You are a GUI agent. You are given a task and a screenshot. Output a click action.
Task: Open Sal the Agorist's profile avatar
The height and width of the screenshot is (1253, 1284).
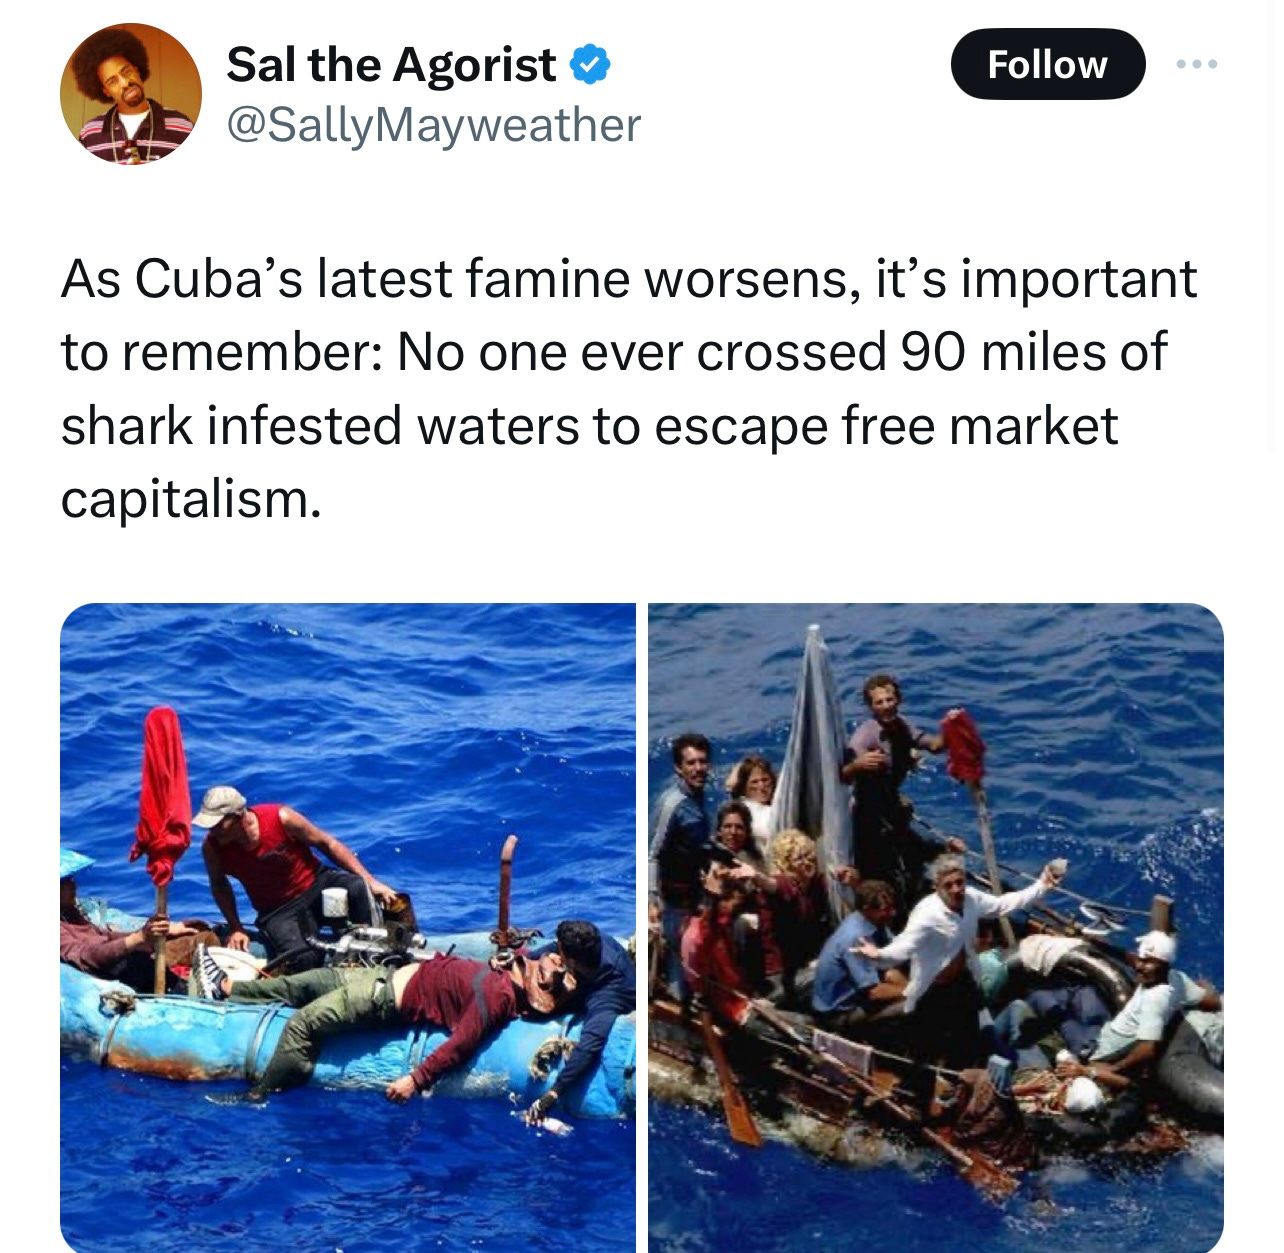tap(131, 94)
